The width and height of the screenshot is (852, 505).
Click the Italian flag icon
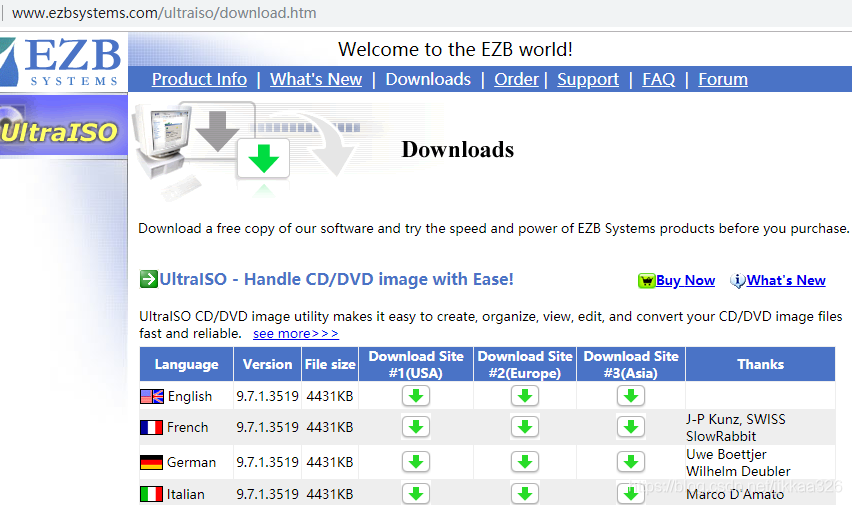151,494
